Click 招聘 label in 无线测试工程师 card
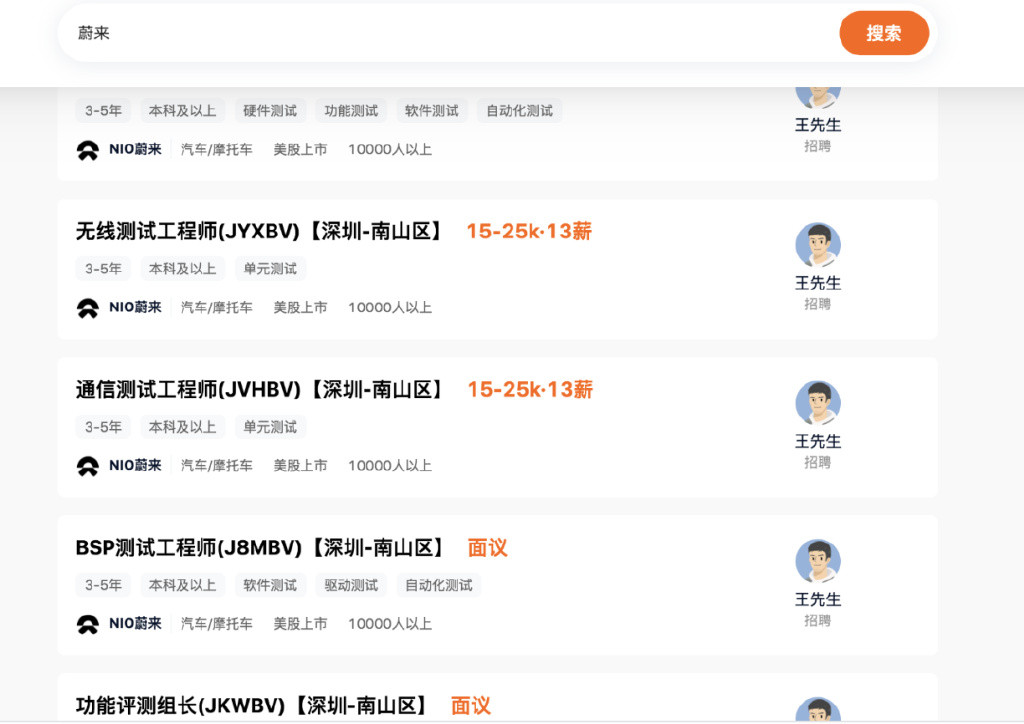 tap(818, 304)
